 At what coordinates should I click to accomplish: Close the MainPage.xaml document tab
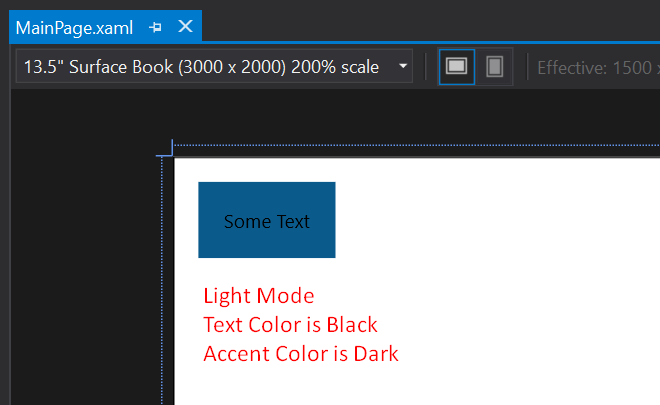(185, 27)
